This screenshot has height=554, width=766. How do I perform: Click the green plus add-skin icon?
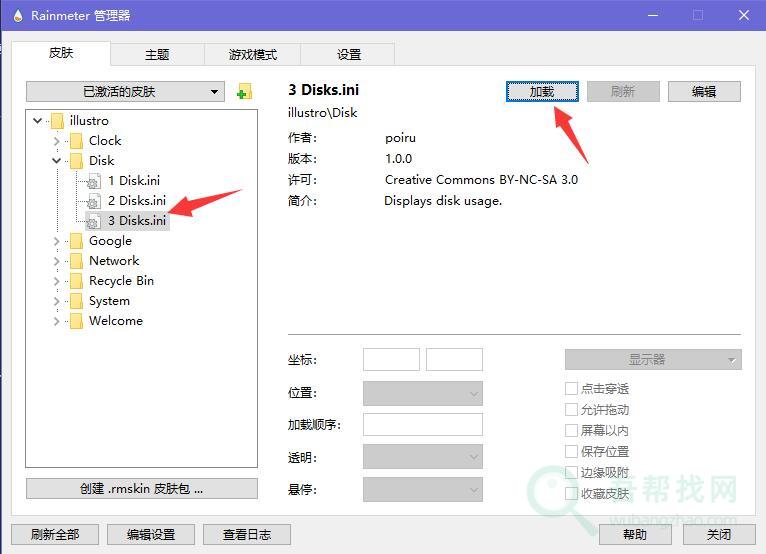[244, 93]
